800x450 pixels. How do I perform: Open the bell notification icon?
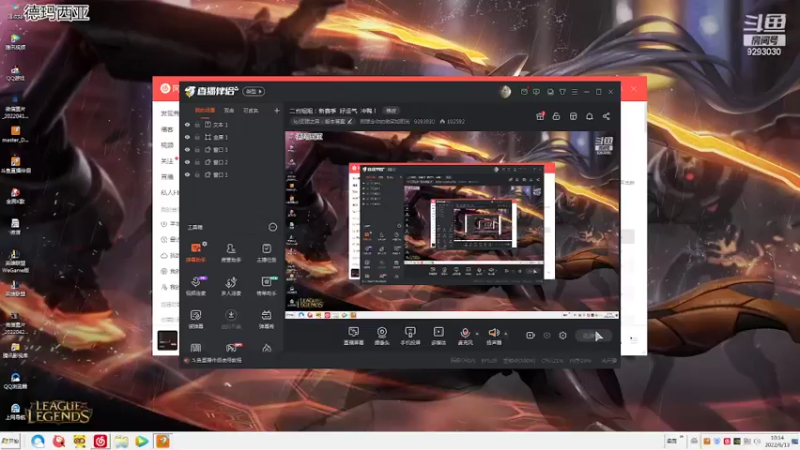589,116
